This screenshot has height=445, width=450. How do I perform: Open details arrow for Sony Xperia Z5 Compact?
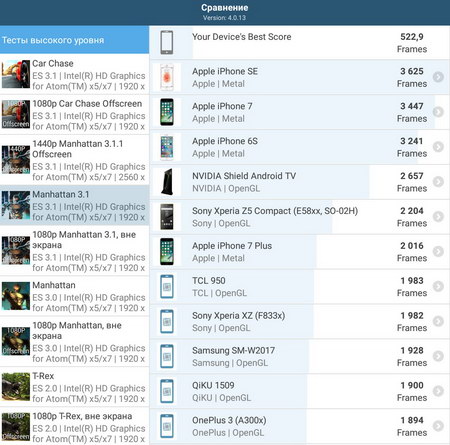point(438,217)
